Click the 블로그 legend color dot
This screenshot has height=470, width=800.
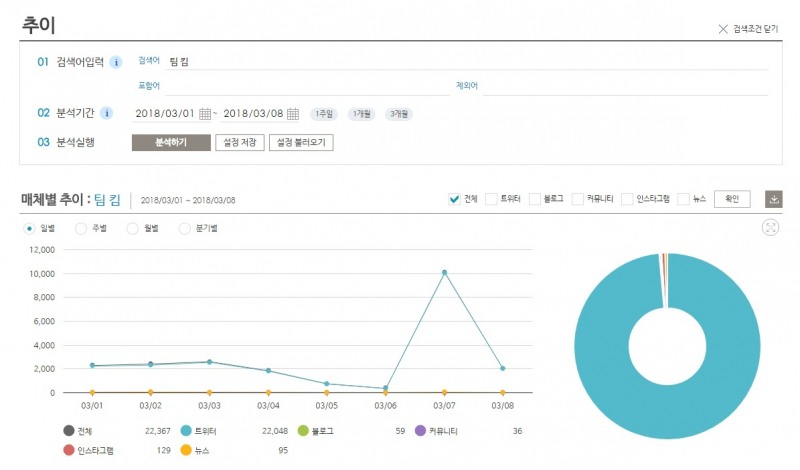pyautogui.click(x=303, y=431)
